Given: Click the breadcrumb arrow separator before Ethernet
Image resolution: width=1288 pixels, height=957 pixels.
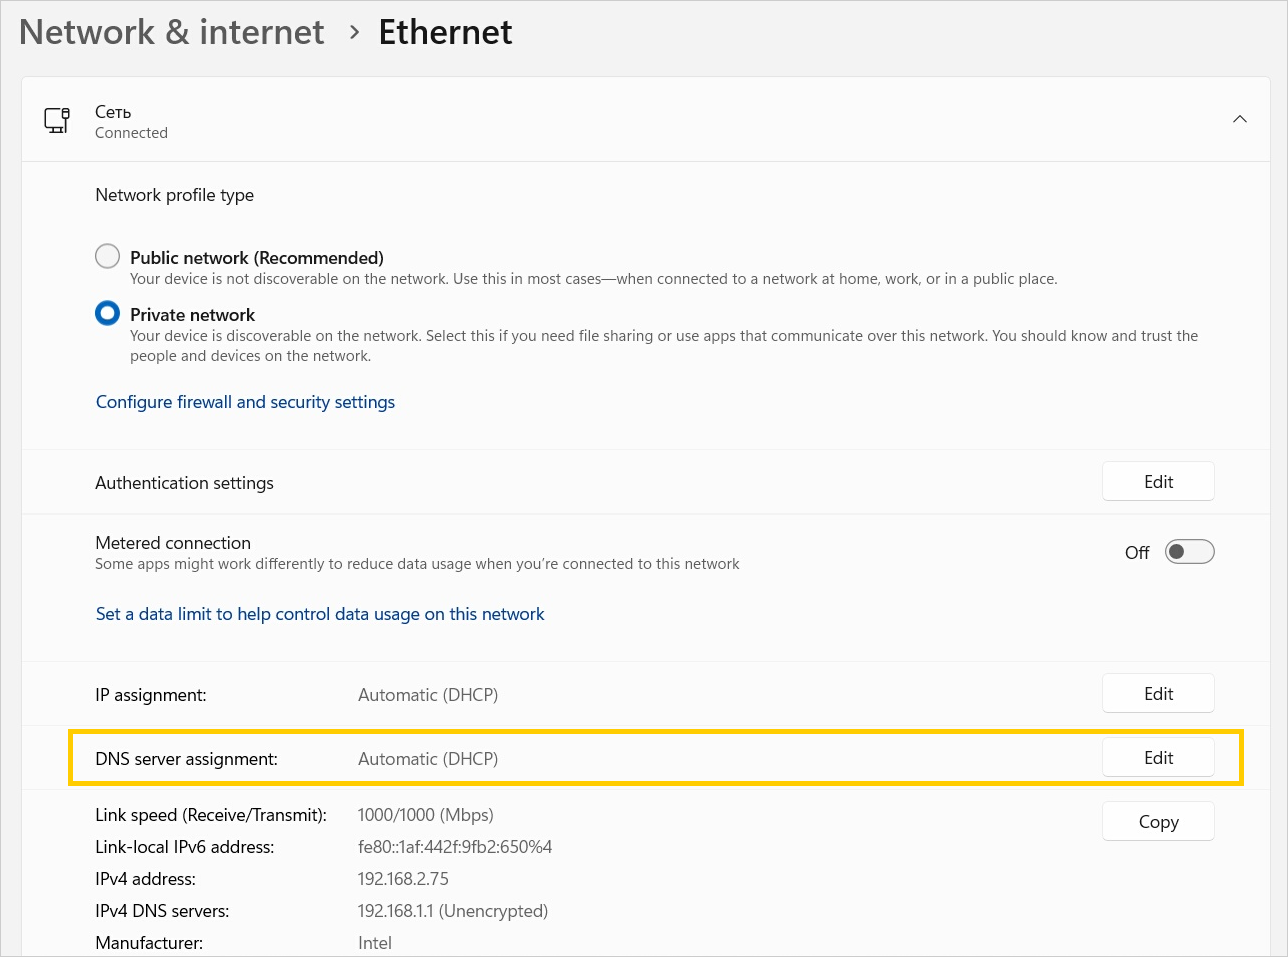Looking at the screenshot, I should 353,32.
